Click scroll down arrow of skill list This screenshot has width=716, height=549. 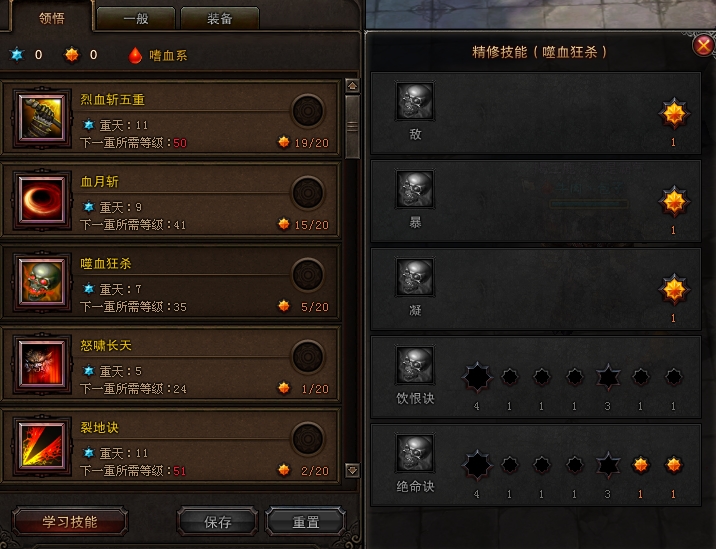click(x=352, y=470)
